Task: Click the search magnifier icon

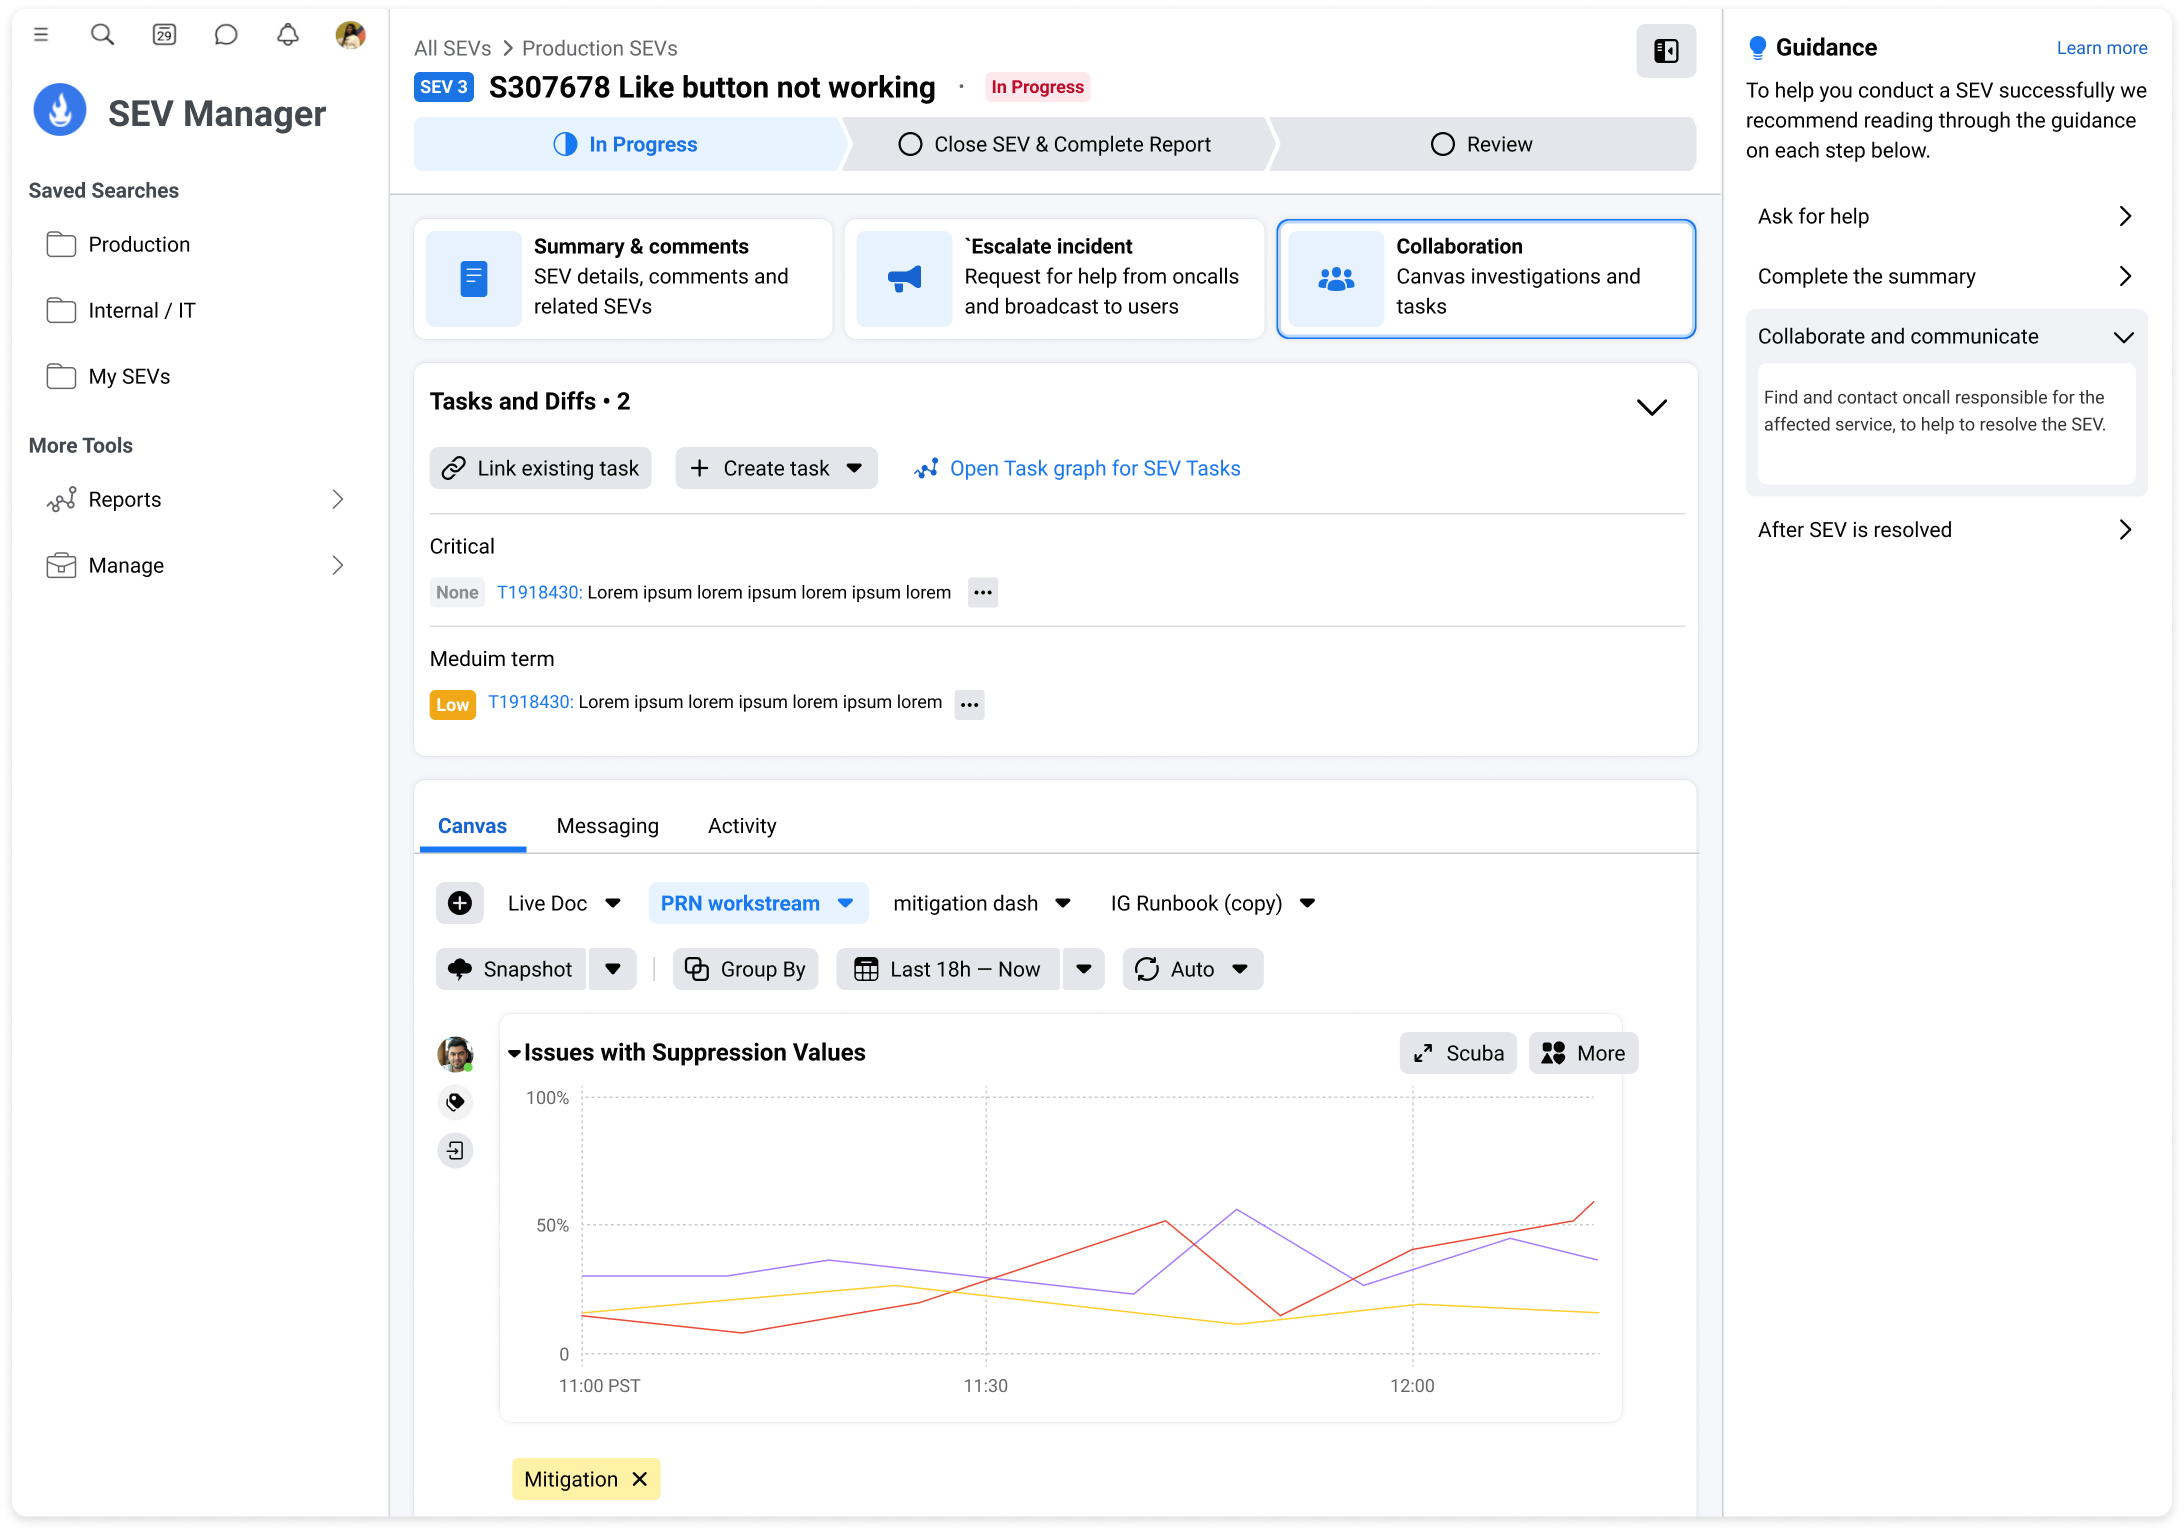Action: click(x=102, y=35)
